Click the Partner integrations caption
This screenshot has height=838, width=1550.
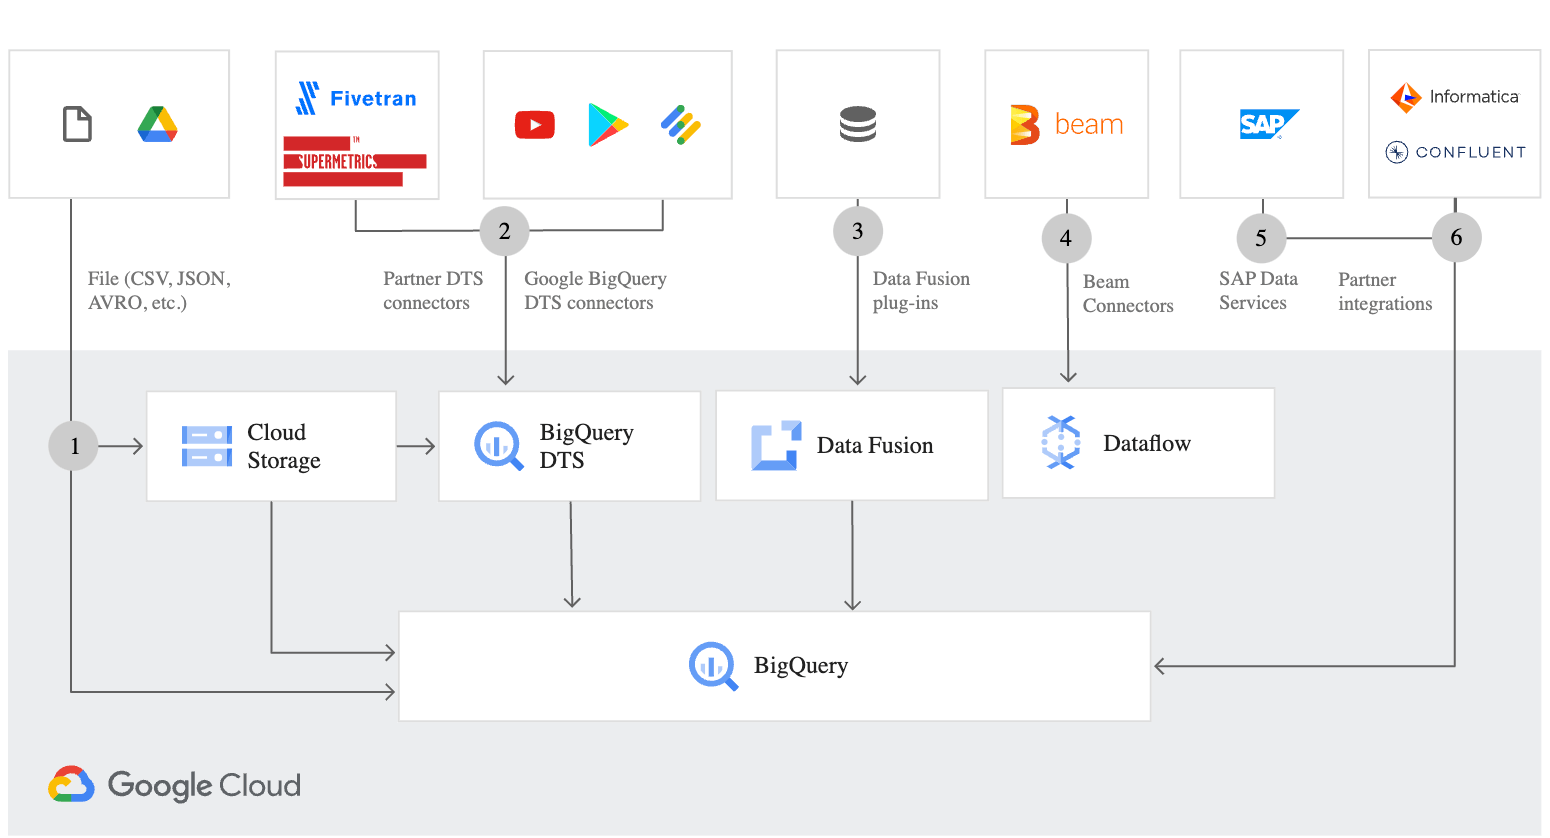coord(1385,291)
